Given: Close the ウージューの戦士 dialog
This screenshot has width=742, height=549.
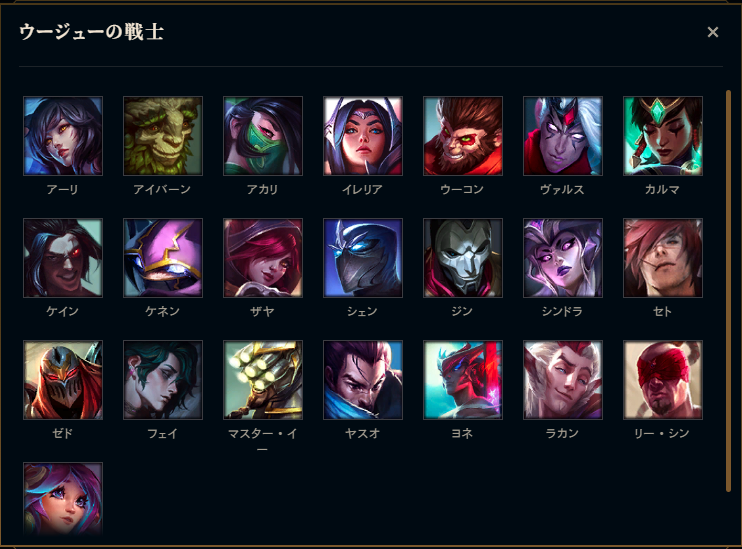Looking at the screenshot, I should [713, 32].
